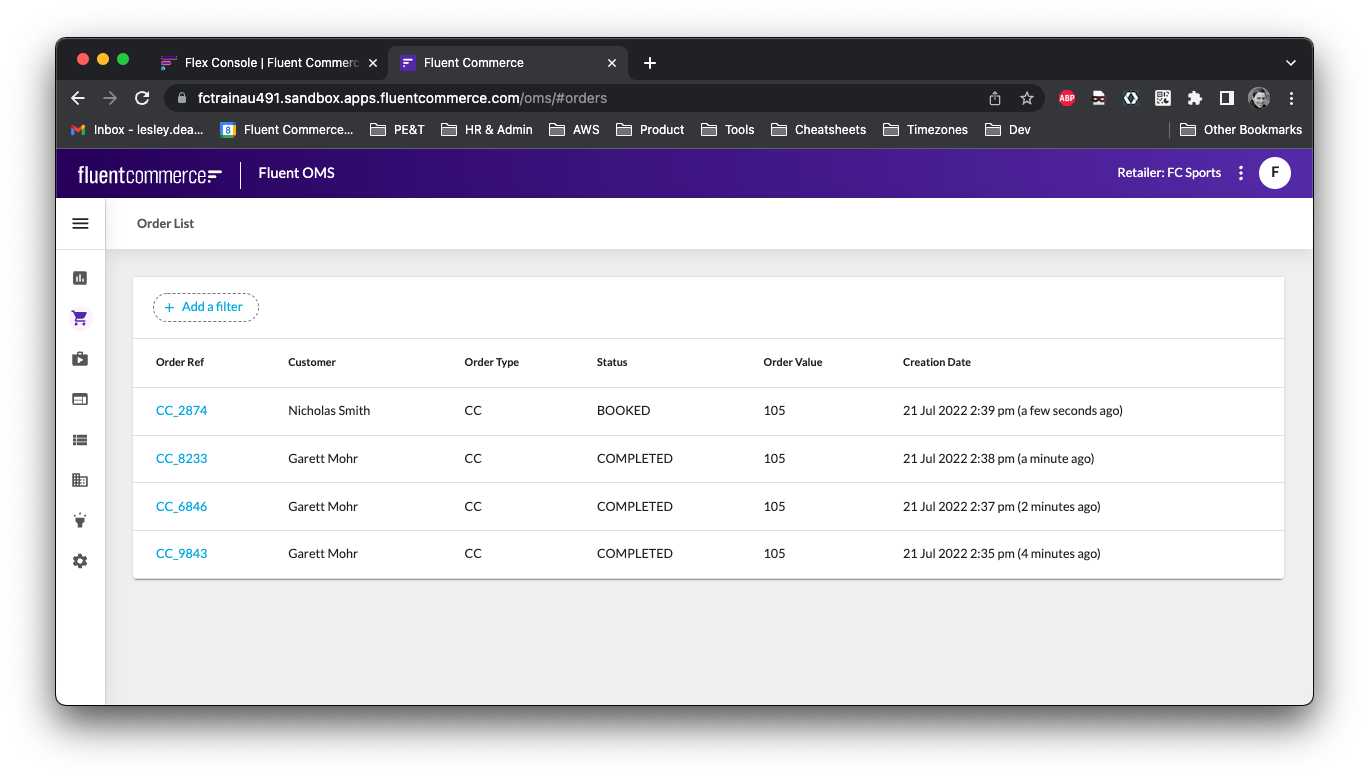Click the browser address bar URL
The height and width of the screenshot is (779, 1369).
(402, 98)
